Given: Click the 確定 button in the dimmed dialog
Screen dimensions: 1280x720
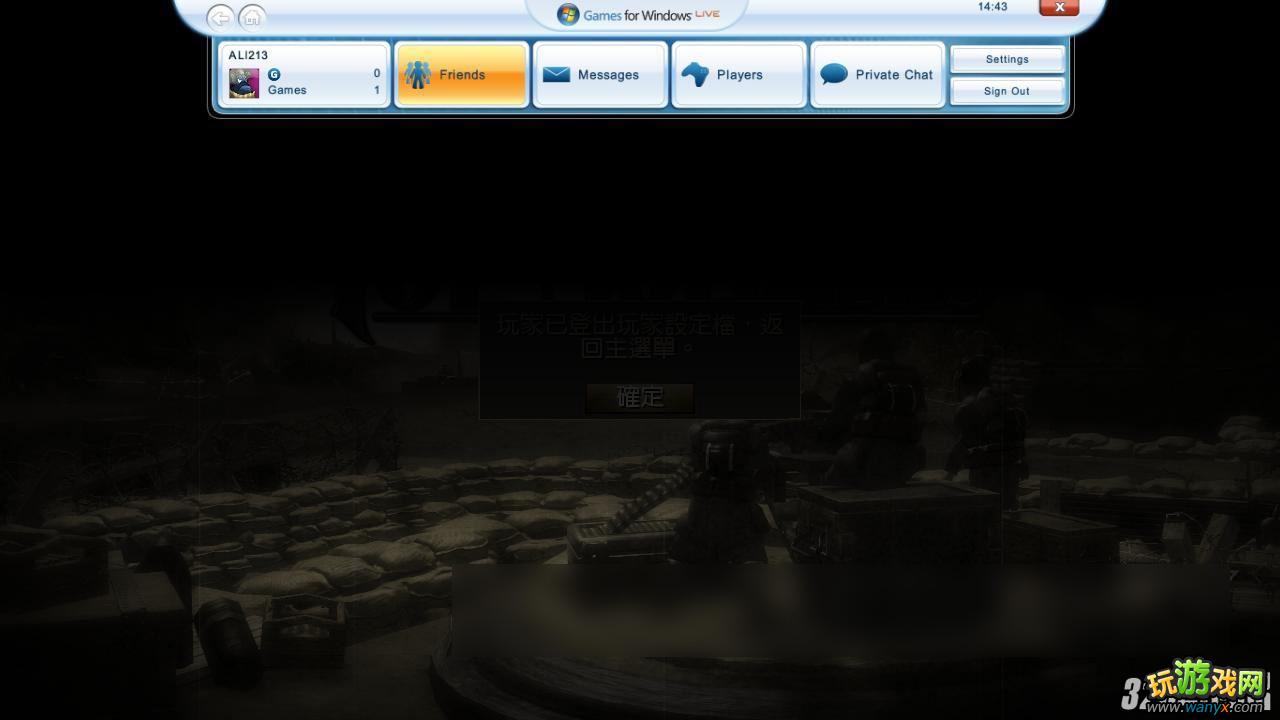Looking at the screenshot, I should click(x=640, y=397).
